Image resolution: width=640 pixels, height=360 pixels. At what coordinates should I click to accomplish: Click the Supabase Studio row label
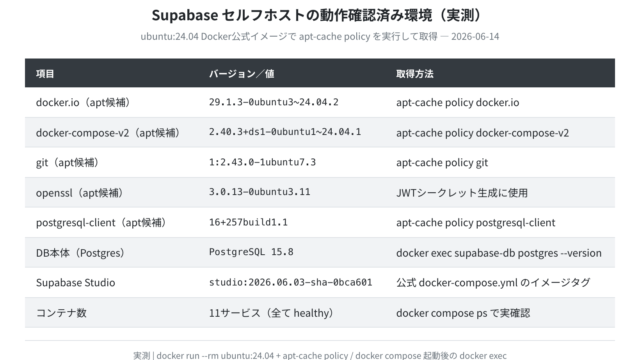[76, 282]
